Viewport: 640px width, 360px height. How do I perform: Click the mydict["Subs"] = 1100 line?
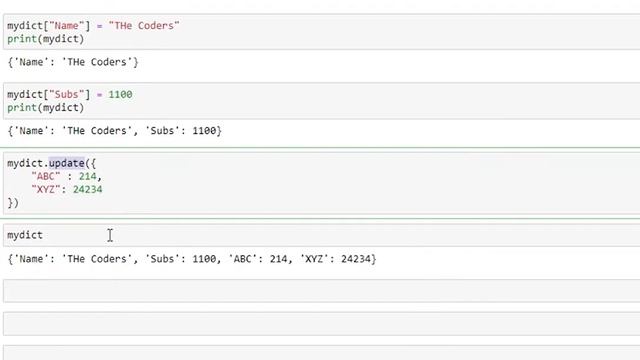(70, 95)
